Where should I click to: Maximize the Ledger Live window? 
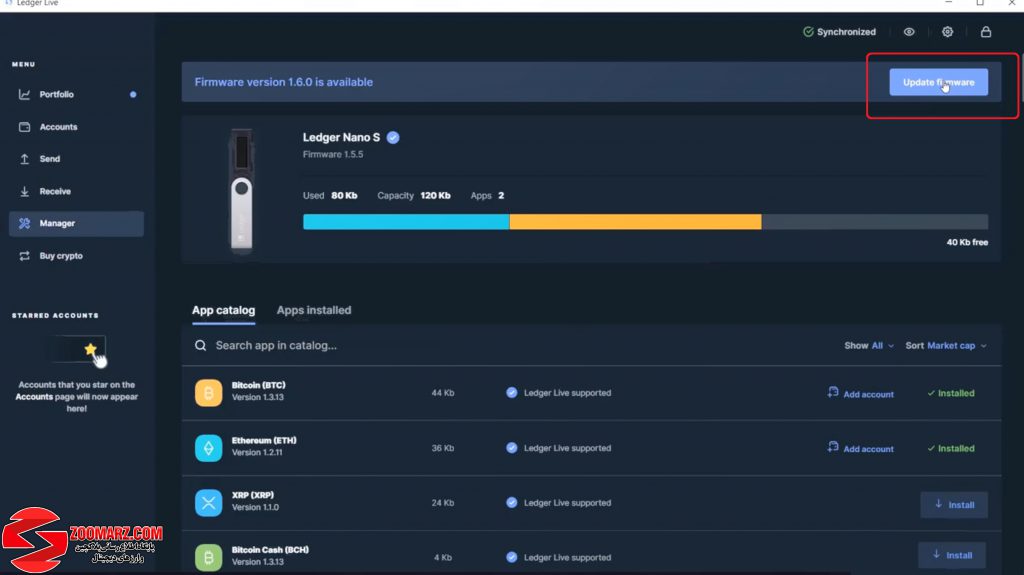point(980,3)
